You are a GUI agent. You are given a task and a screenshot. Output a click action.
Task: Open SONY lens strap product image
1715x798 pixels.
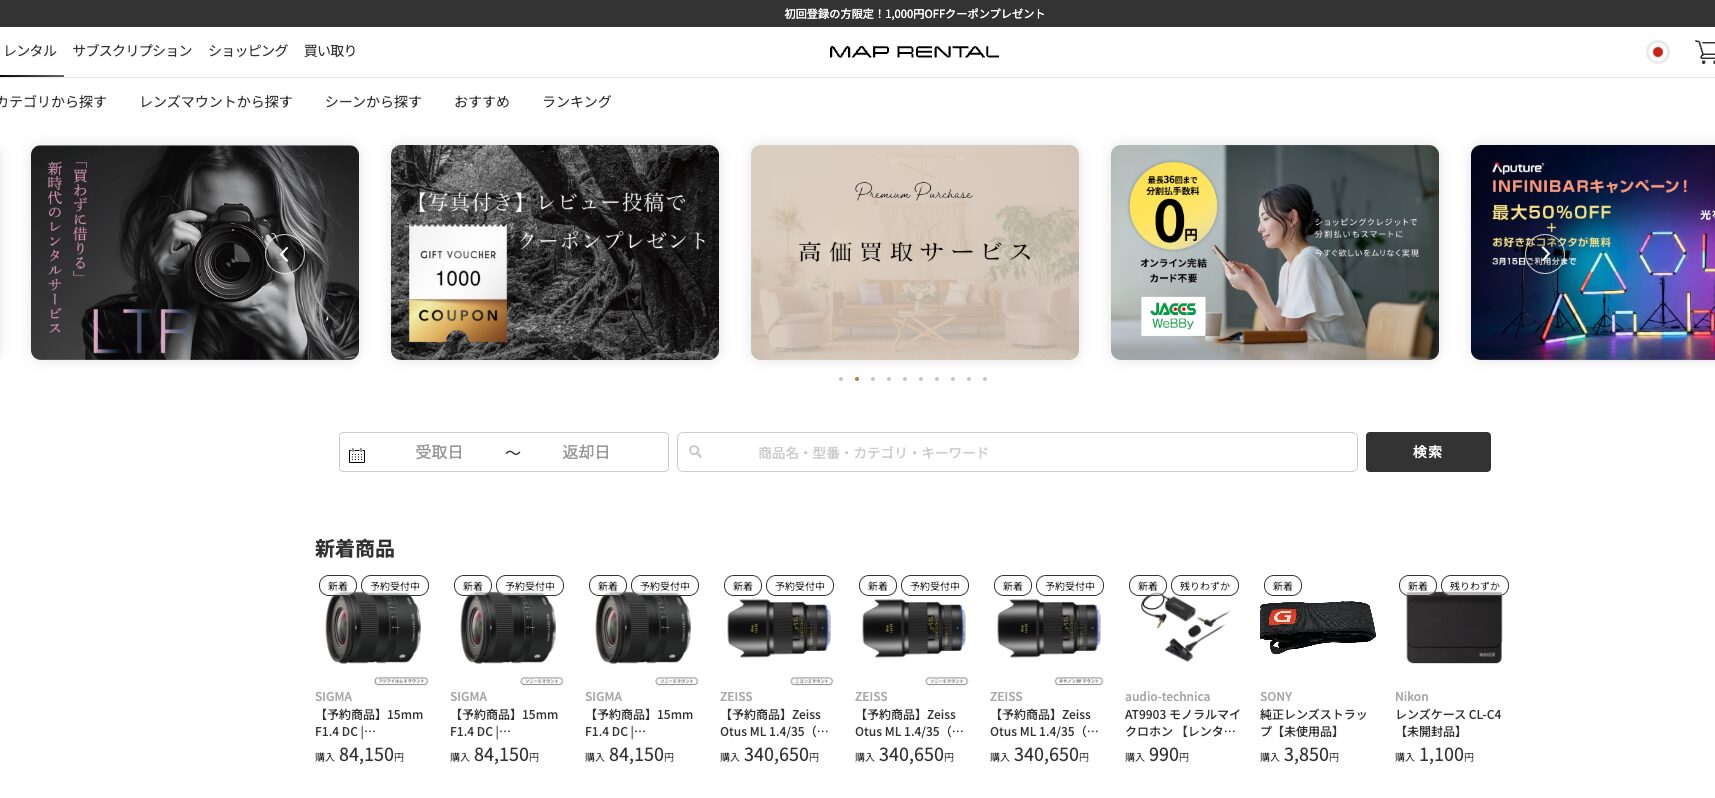coord(1317,627)
